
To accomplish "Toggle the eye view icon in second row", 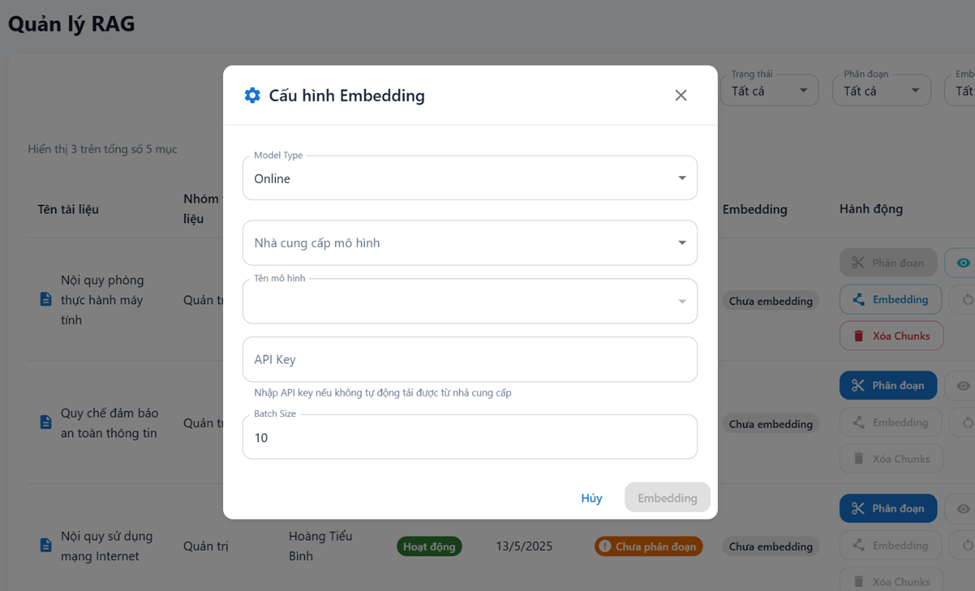I will 962,385.
